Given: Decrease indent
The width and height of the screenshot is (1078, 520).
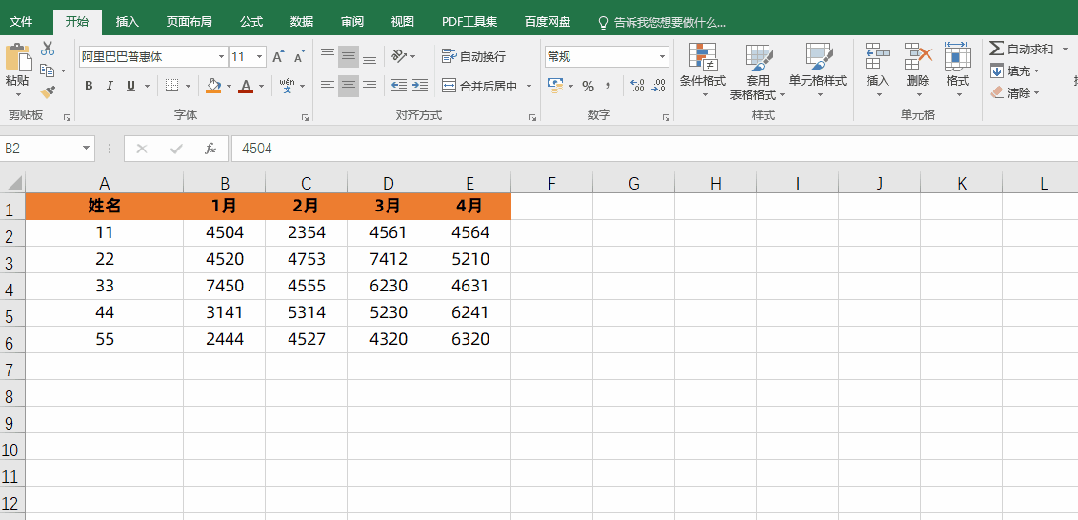Looking at the screenshot, I should pos(398,85).
